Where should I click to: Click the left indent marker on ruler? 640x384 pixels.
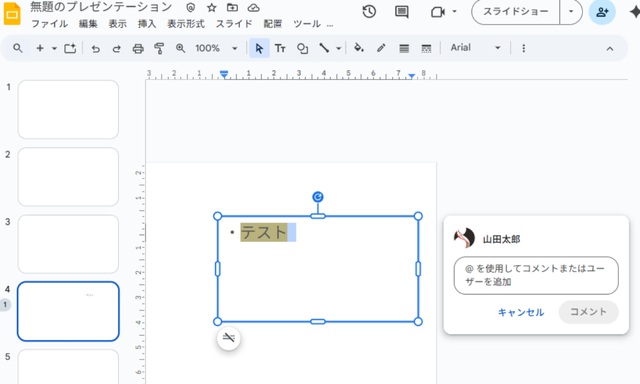coord(224,75)
